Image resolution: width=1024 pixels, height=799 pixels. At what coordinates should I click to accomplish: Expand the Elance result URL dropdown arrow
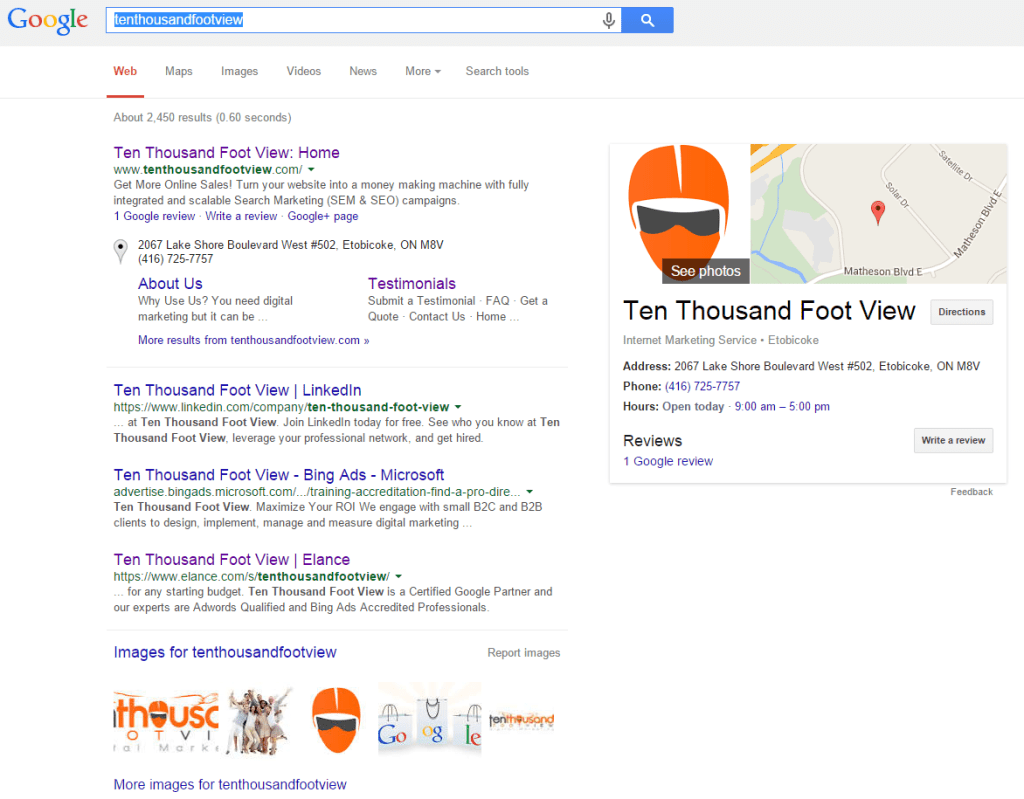tap(398, 577)
